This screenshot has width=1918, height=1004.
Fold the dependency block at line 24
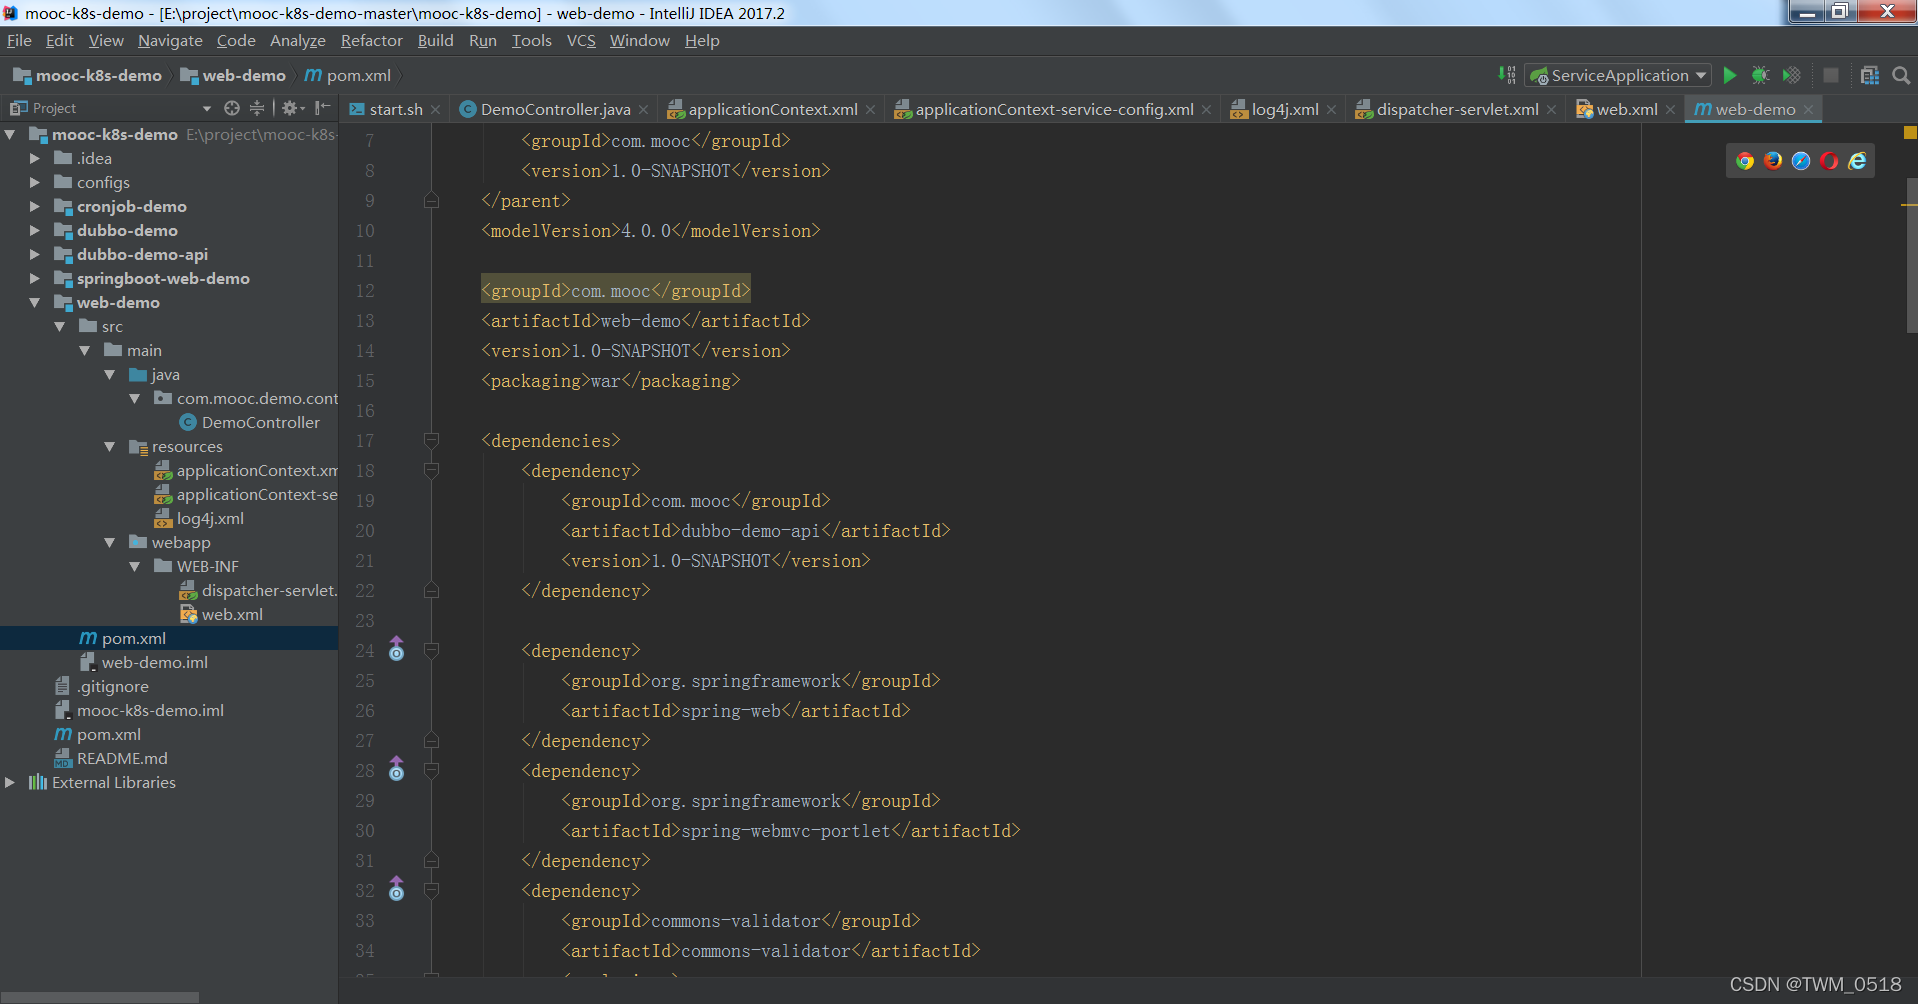(431, 650)
